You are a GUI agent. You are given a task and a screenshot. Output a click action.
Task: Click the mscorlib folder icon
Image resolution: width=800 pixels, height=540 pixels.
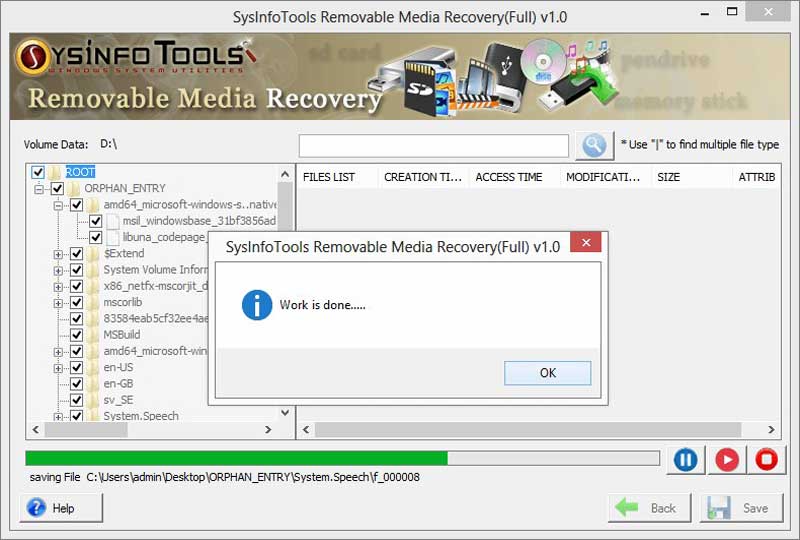[93, 302]
